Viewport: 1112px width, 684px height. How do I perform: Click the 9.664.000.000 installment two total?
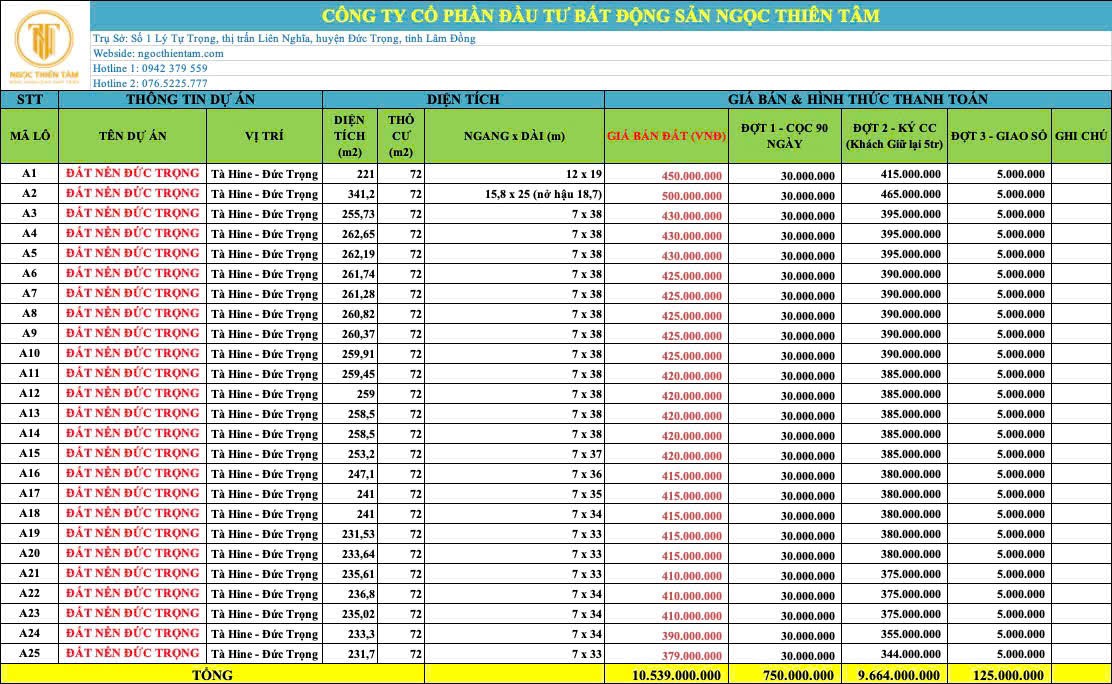point(899,675)
